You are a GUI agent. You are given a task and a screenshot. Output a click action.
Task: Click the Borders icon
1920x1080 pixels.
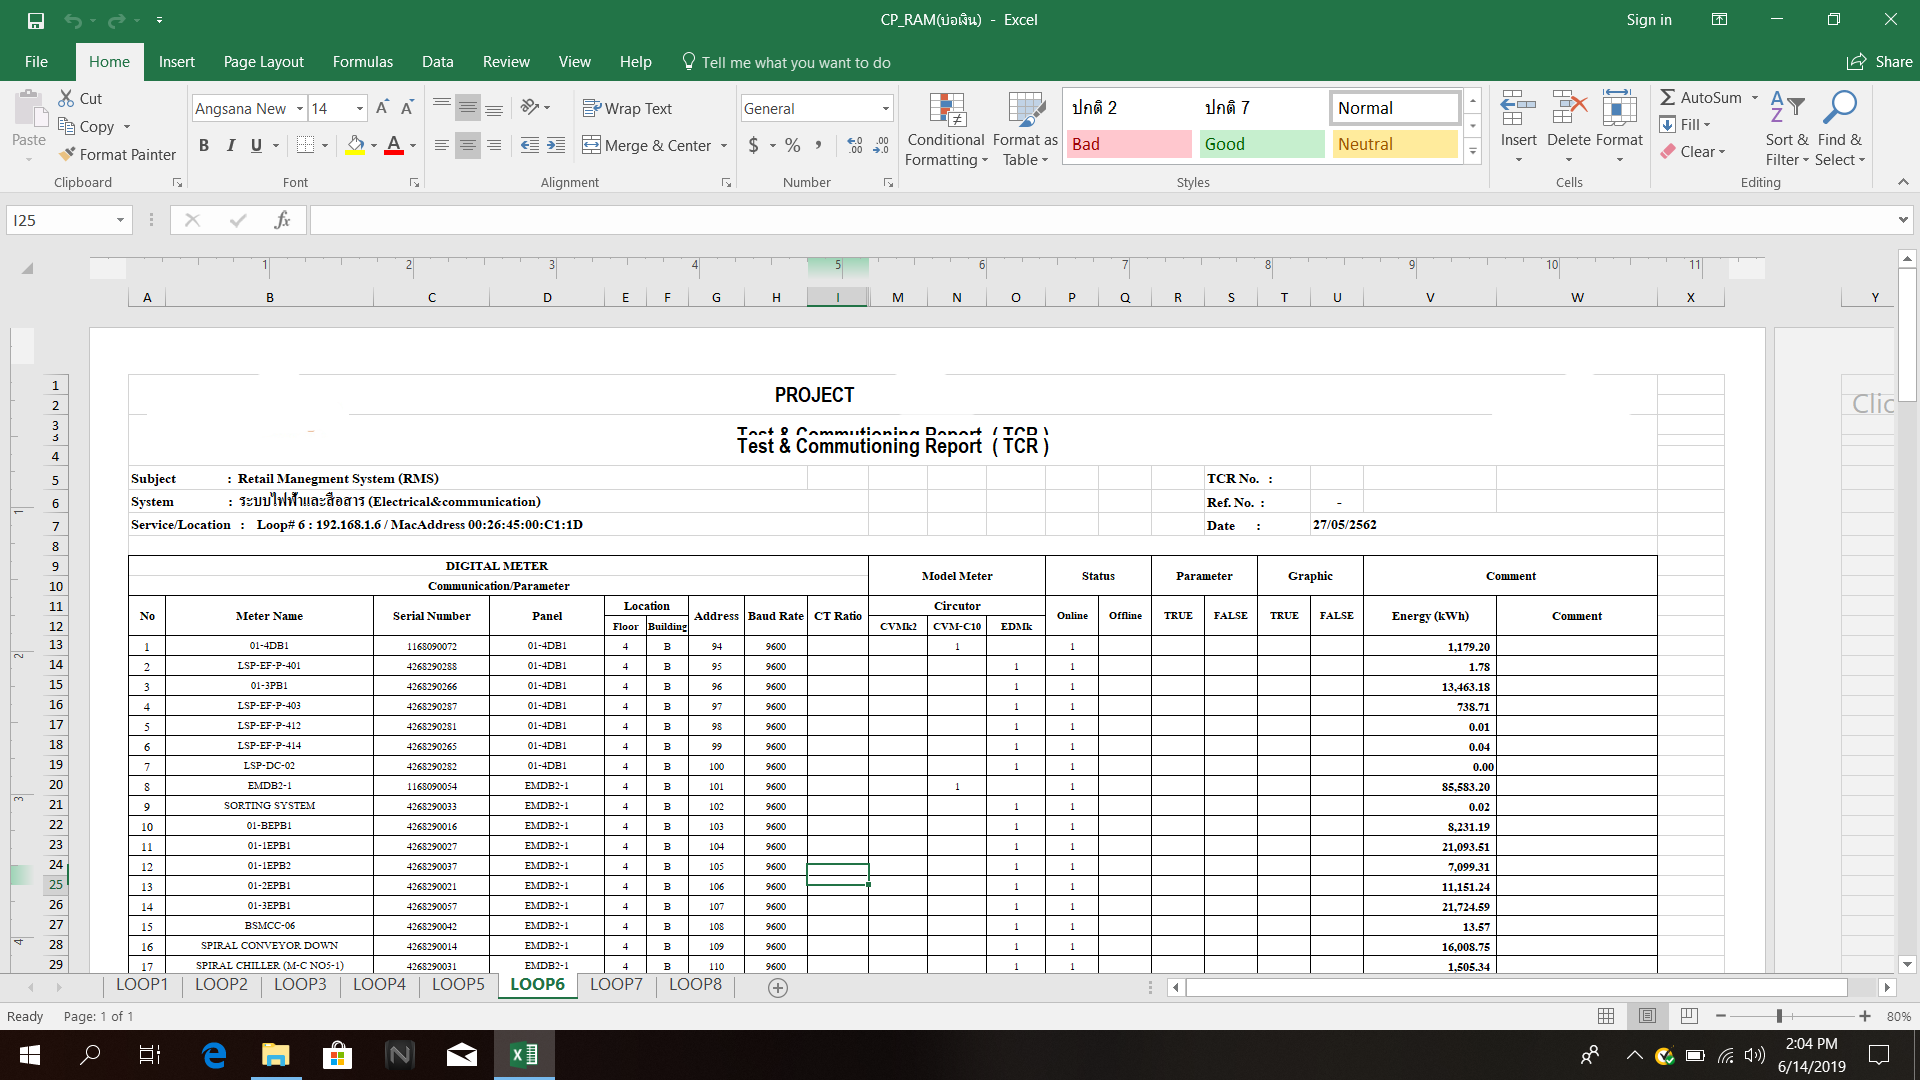(306, 146)
